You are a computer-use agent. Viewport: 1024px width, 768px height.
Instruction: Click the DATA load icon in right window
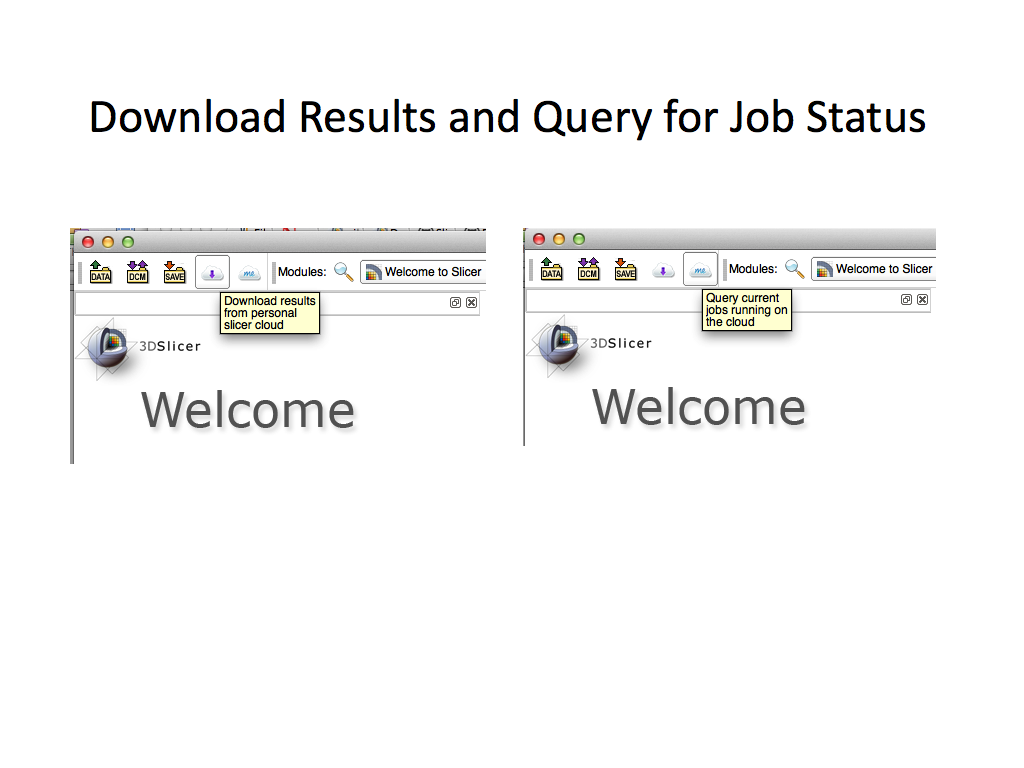[x=551, y=269]
